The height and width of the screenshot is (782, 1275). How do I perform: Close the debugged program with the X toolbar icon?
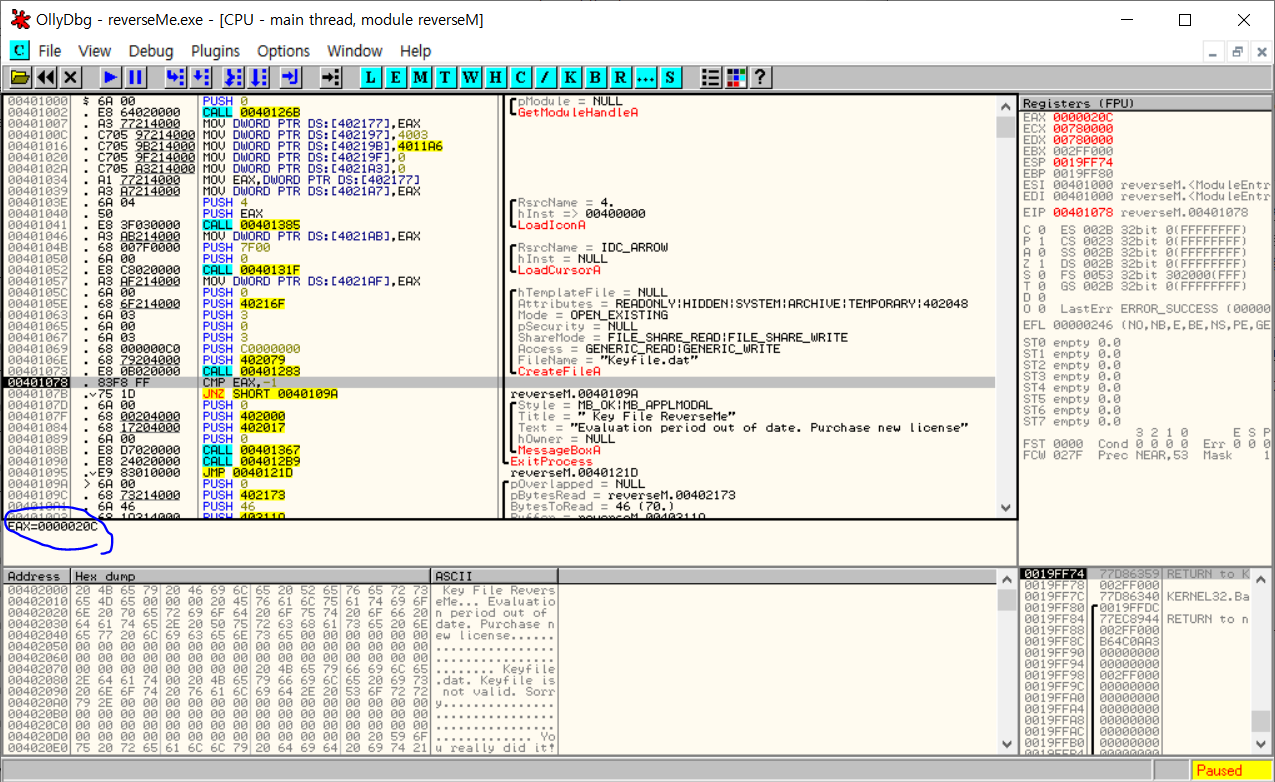71,77
